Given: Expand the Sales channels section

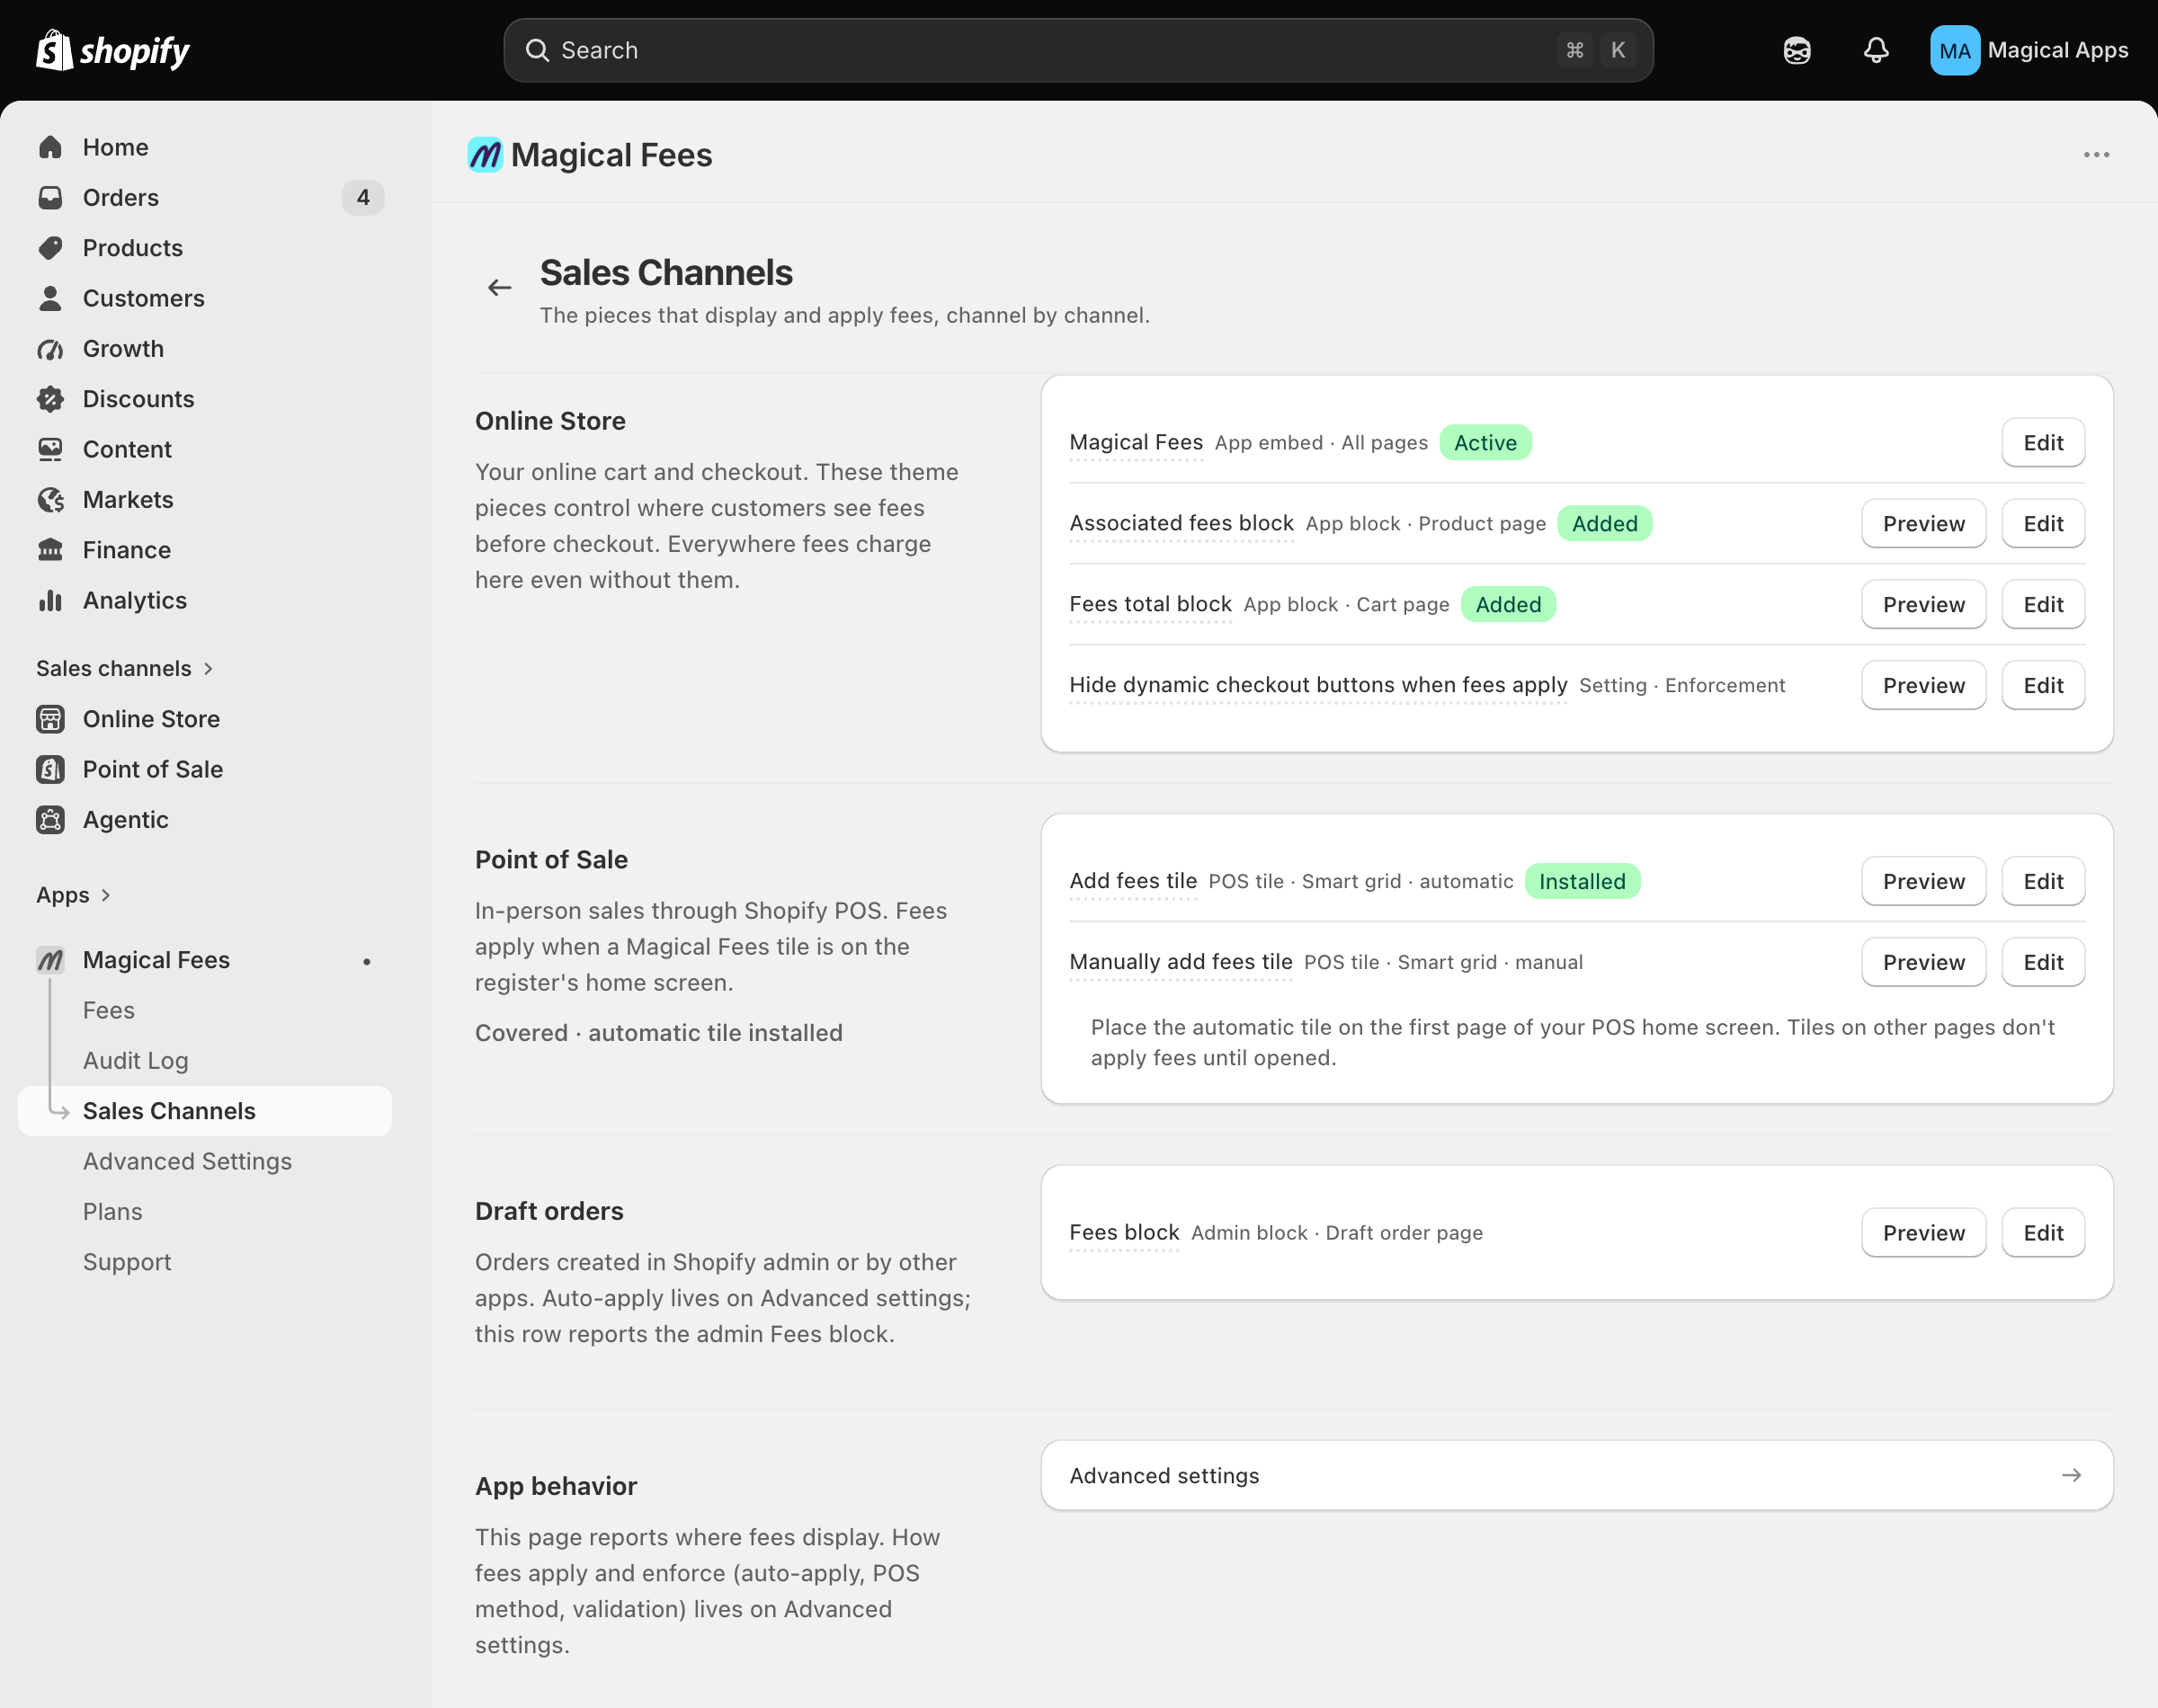Looking at the screenshot, I should coord(125,668).
